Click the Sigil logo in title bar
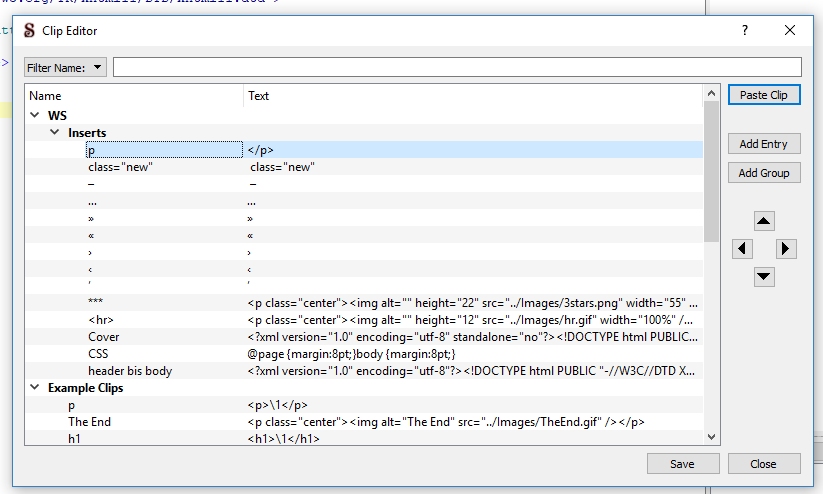This screenshot has height=494, width=823. (29, 31)
